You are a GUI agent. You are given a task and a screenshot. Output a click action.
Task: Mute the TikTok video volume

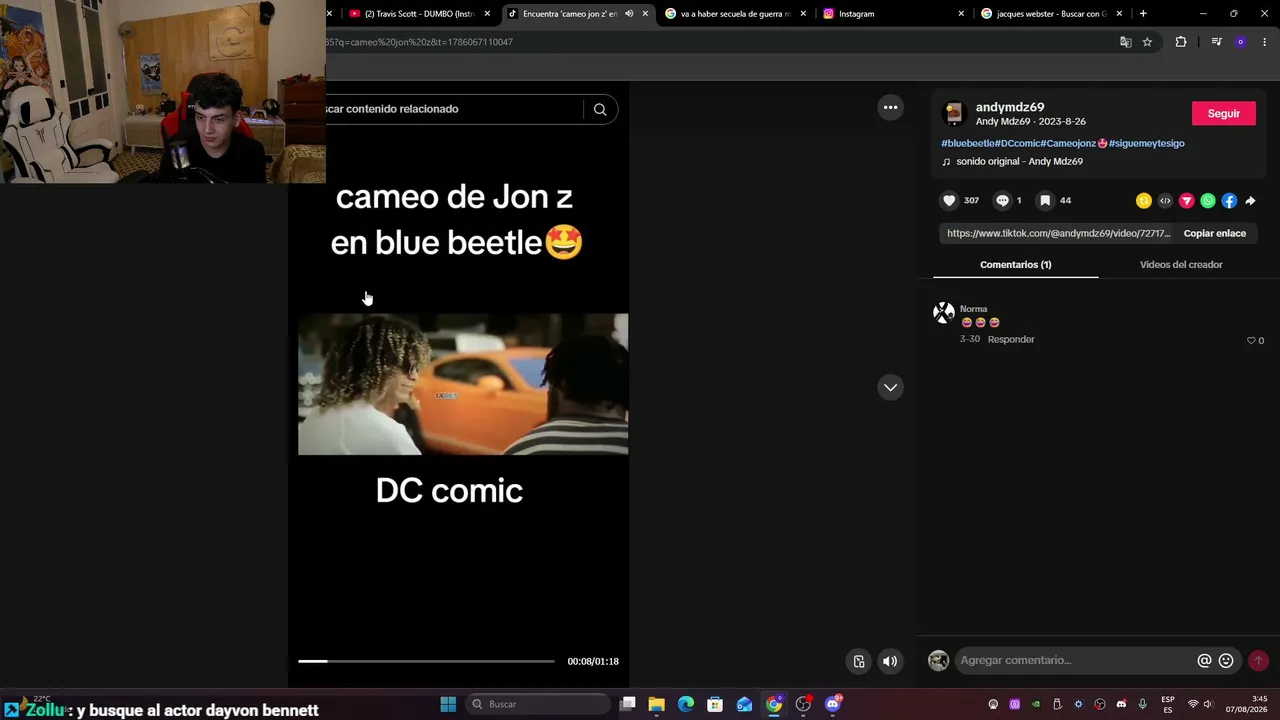[890, 661]
